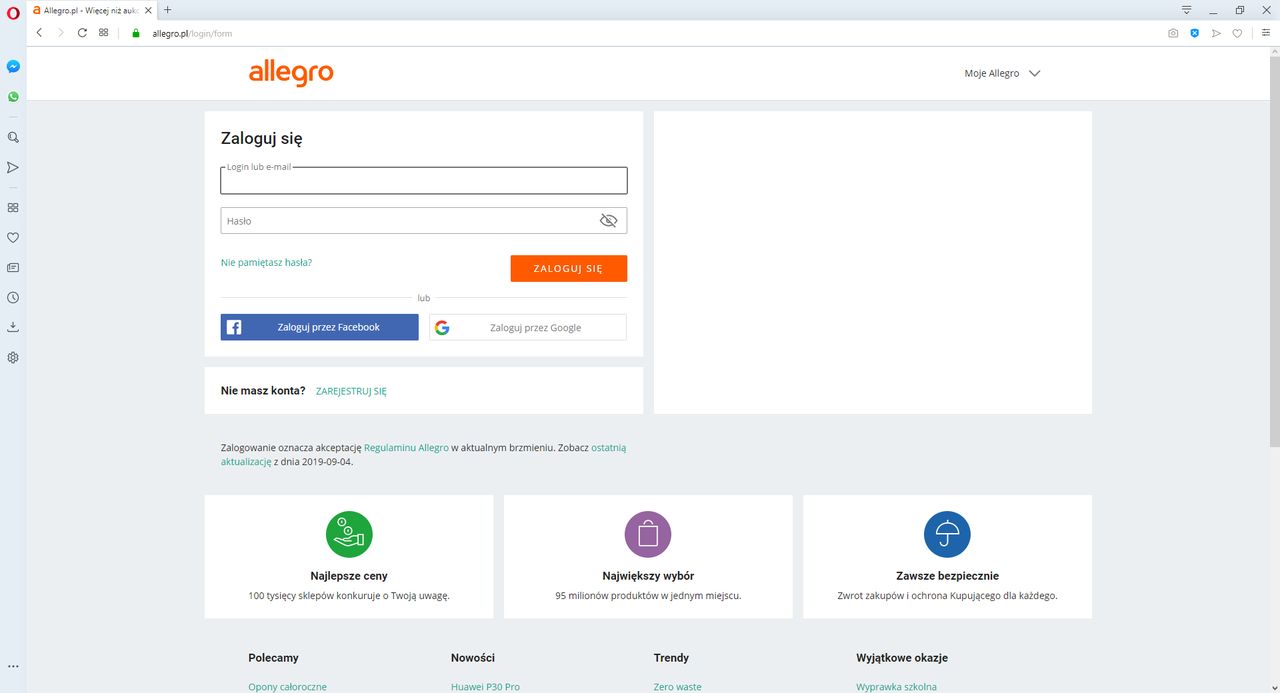Open History clock in sidebar
1280x693 pixels.
(13, 297)
